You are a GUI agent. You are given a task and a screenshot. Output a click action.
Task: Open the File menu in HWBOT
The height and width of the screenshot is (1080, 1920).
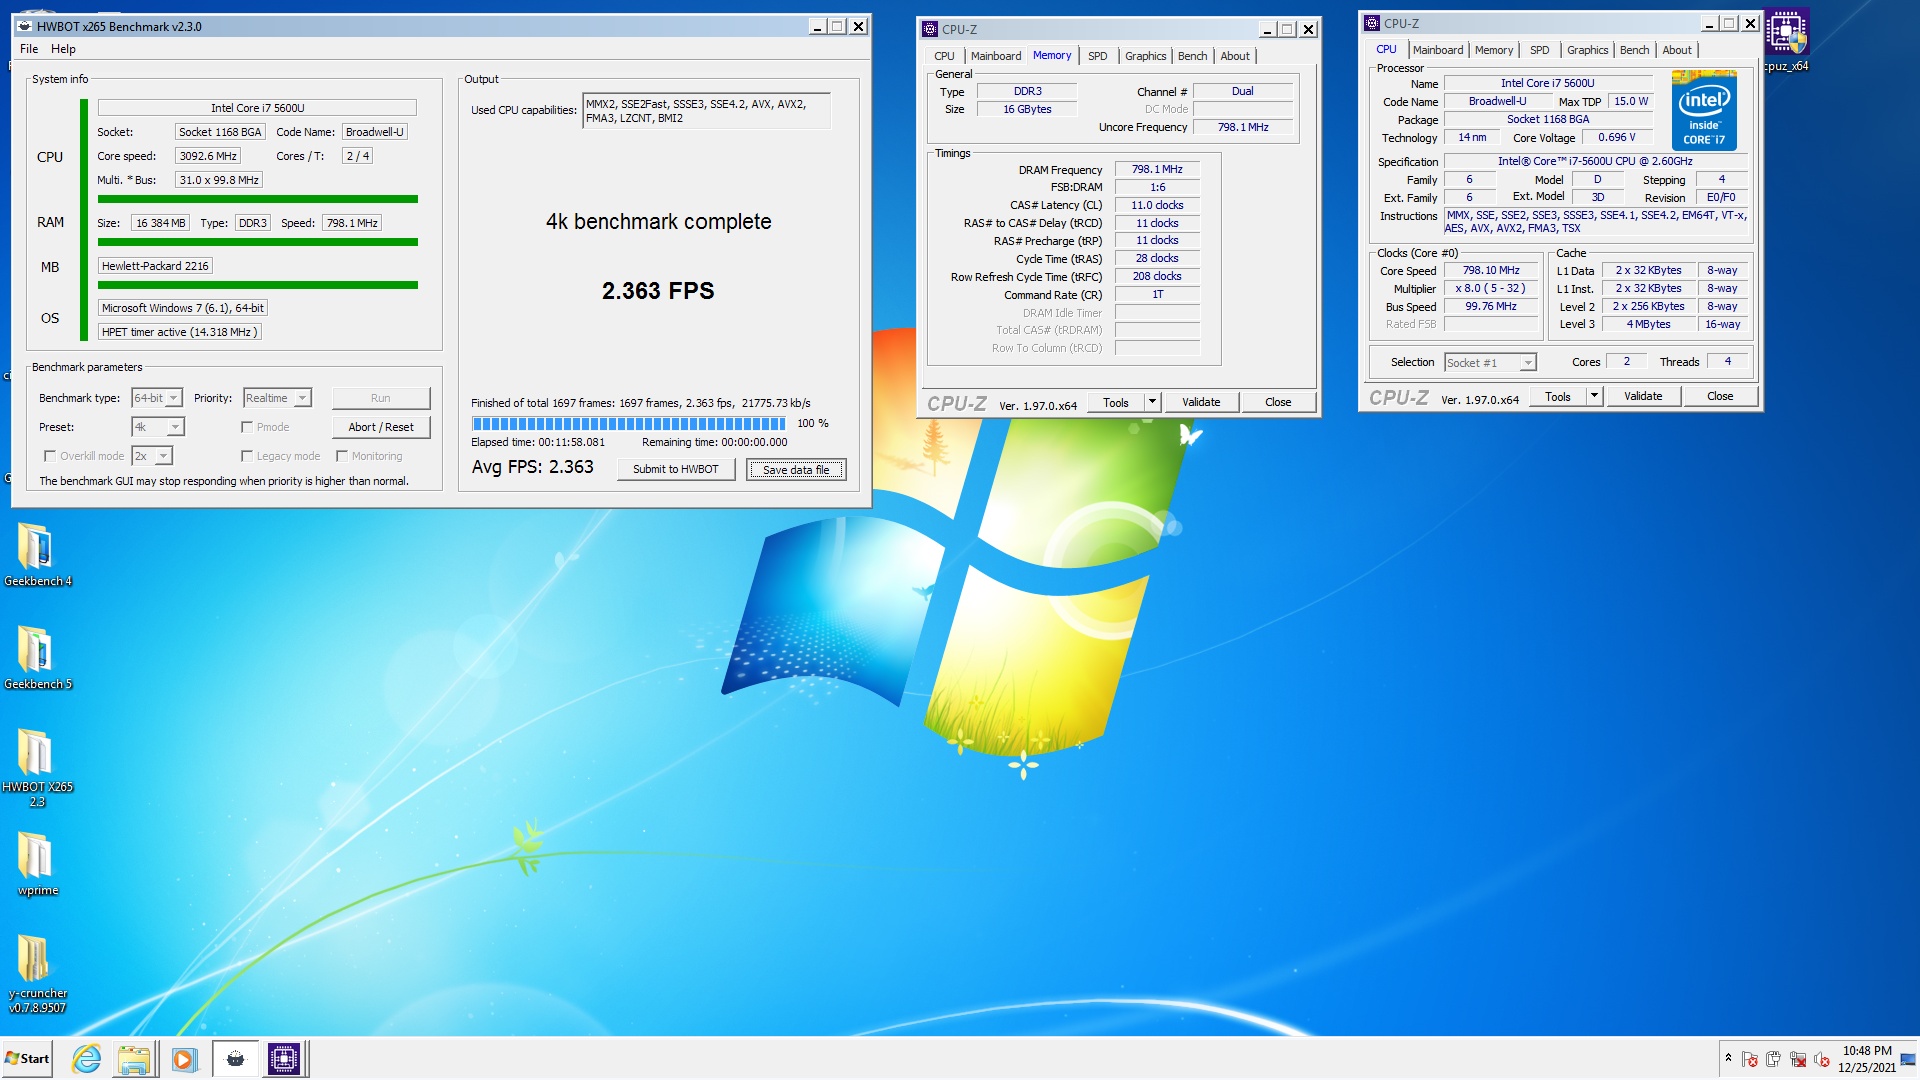coord(29,49)
